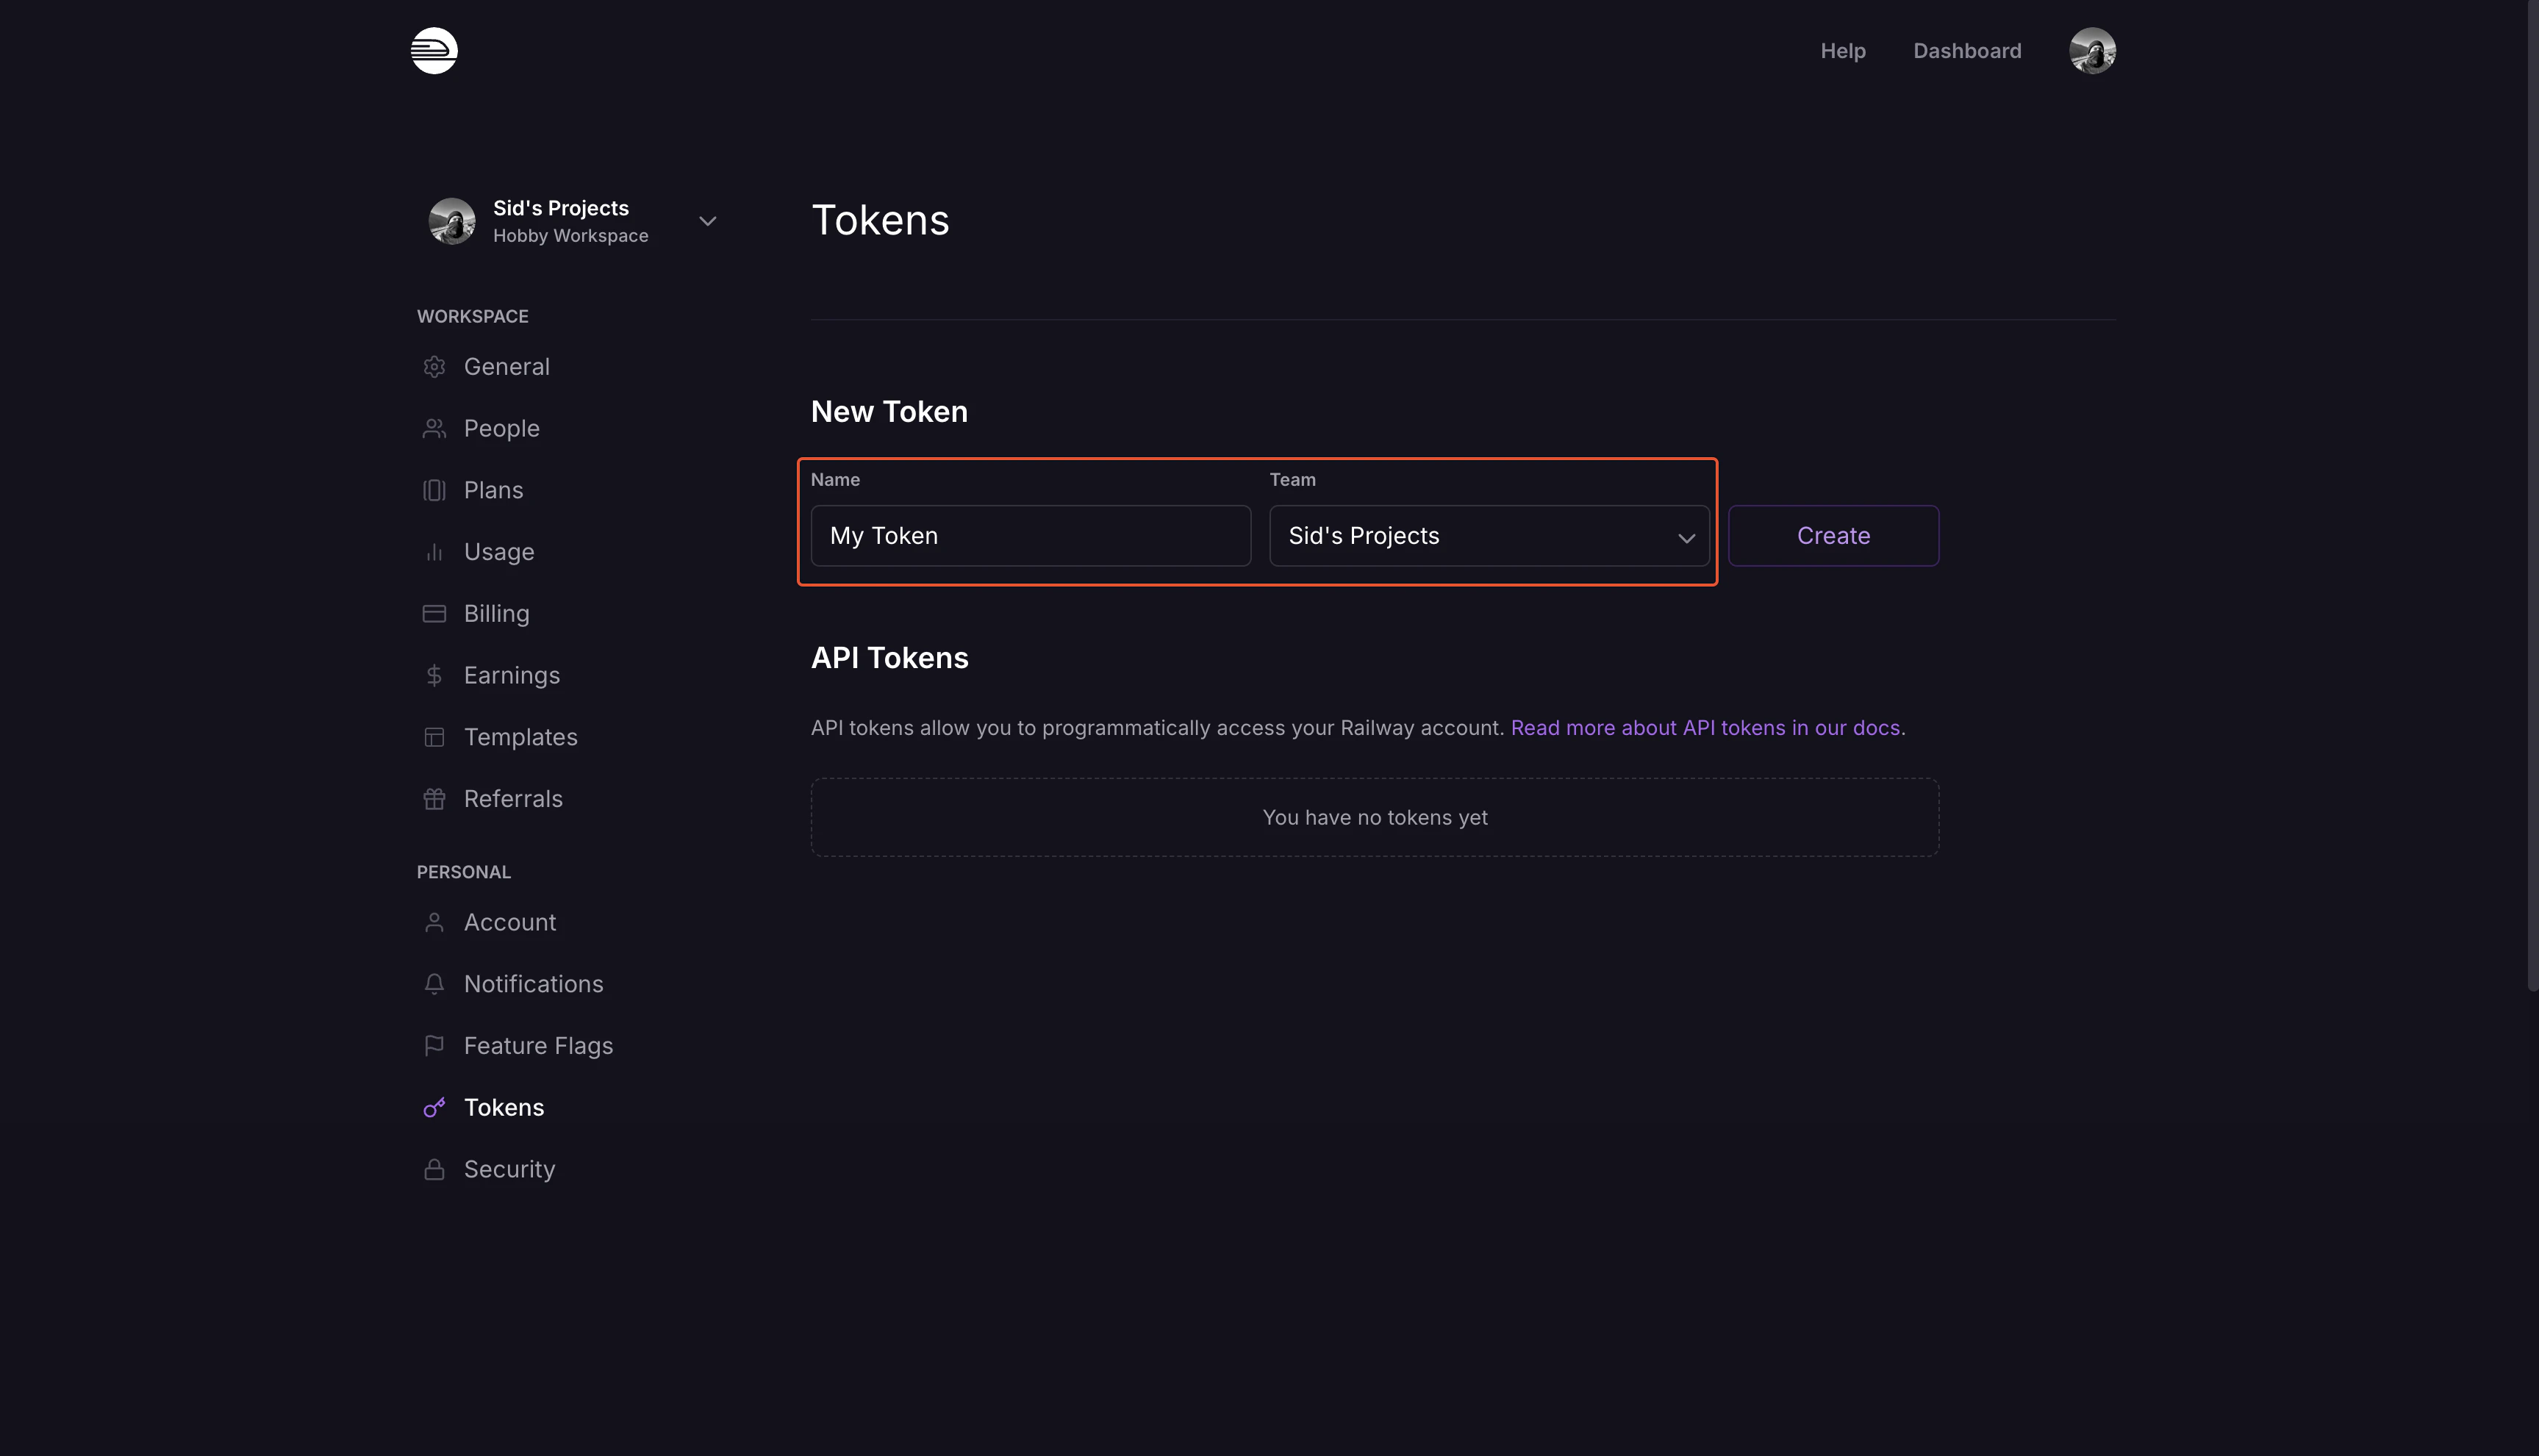This screenshot has height=1456, width=2539.
Task: Click the Create token button
Action: click(1833, 536)
